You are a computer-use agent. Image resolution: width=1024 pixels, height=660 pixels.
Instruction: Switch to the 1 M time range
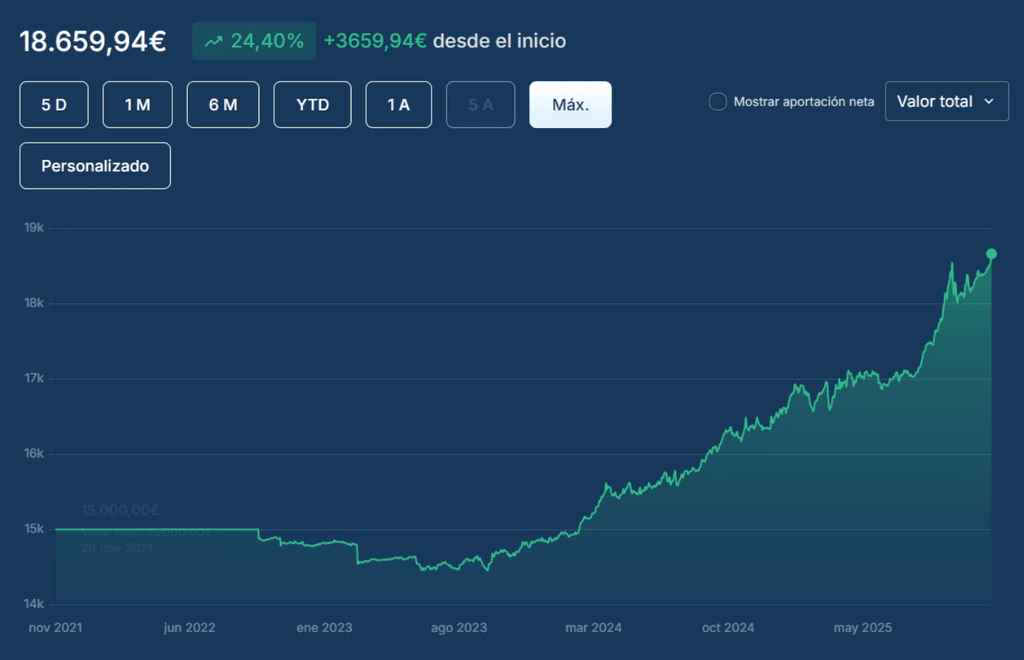pyautogui.click(x=137, y=105)
